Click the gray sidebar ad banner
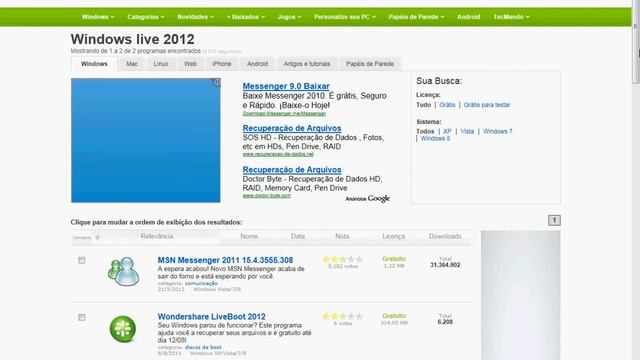Viewport: 640px width, 360px height. coord(520,295)
